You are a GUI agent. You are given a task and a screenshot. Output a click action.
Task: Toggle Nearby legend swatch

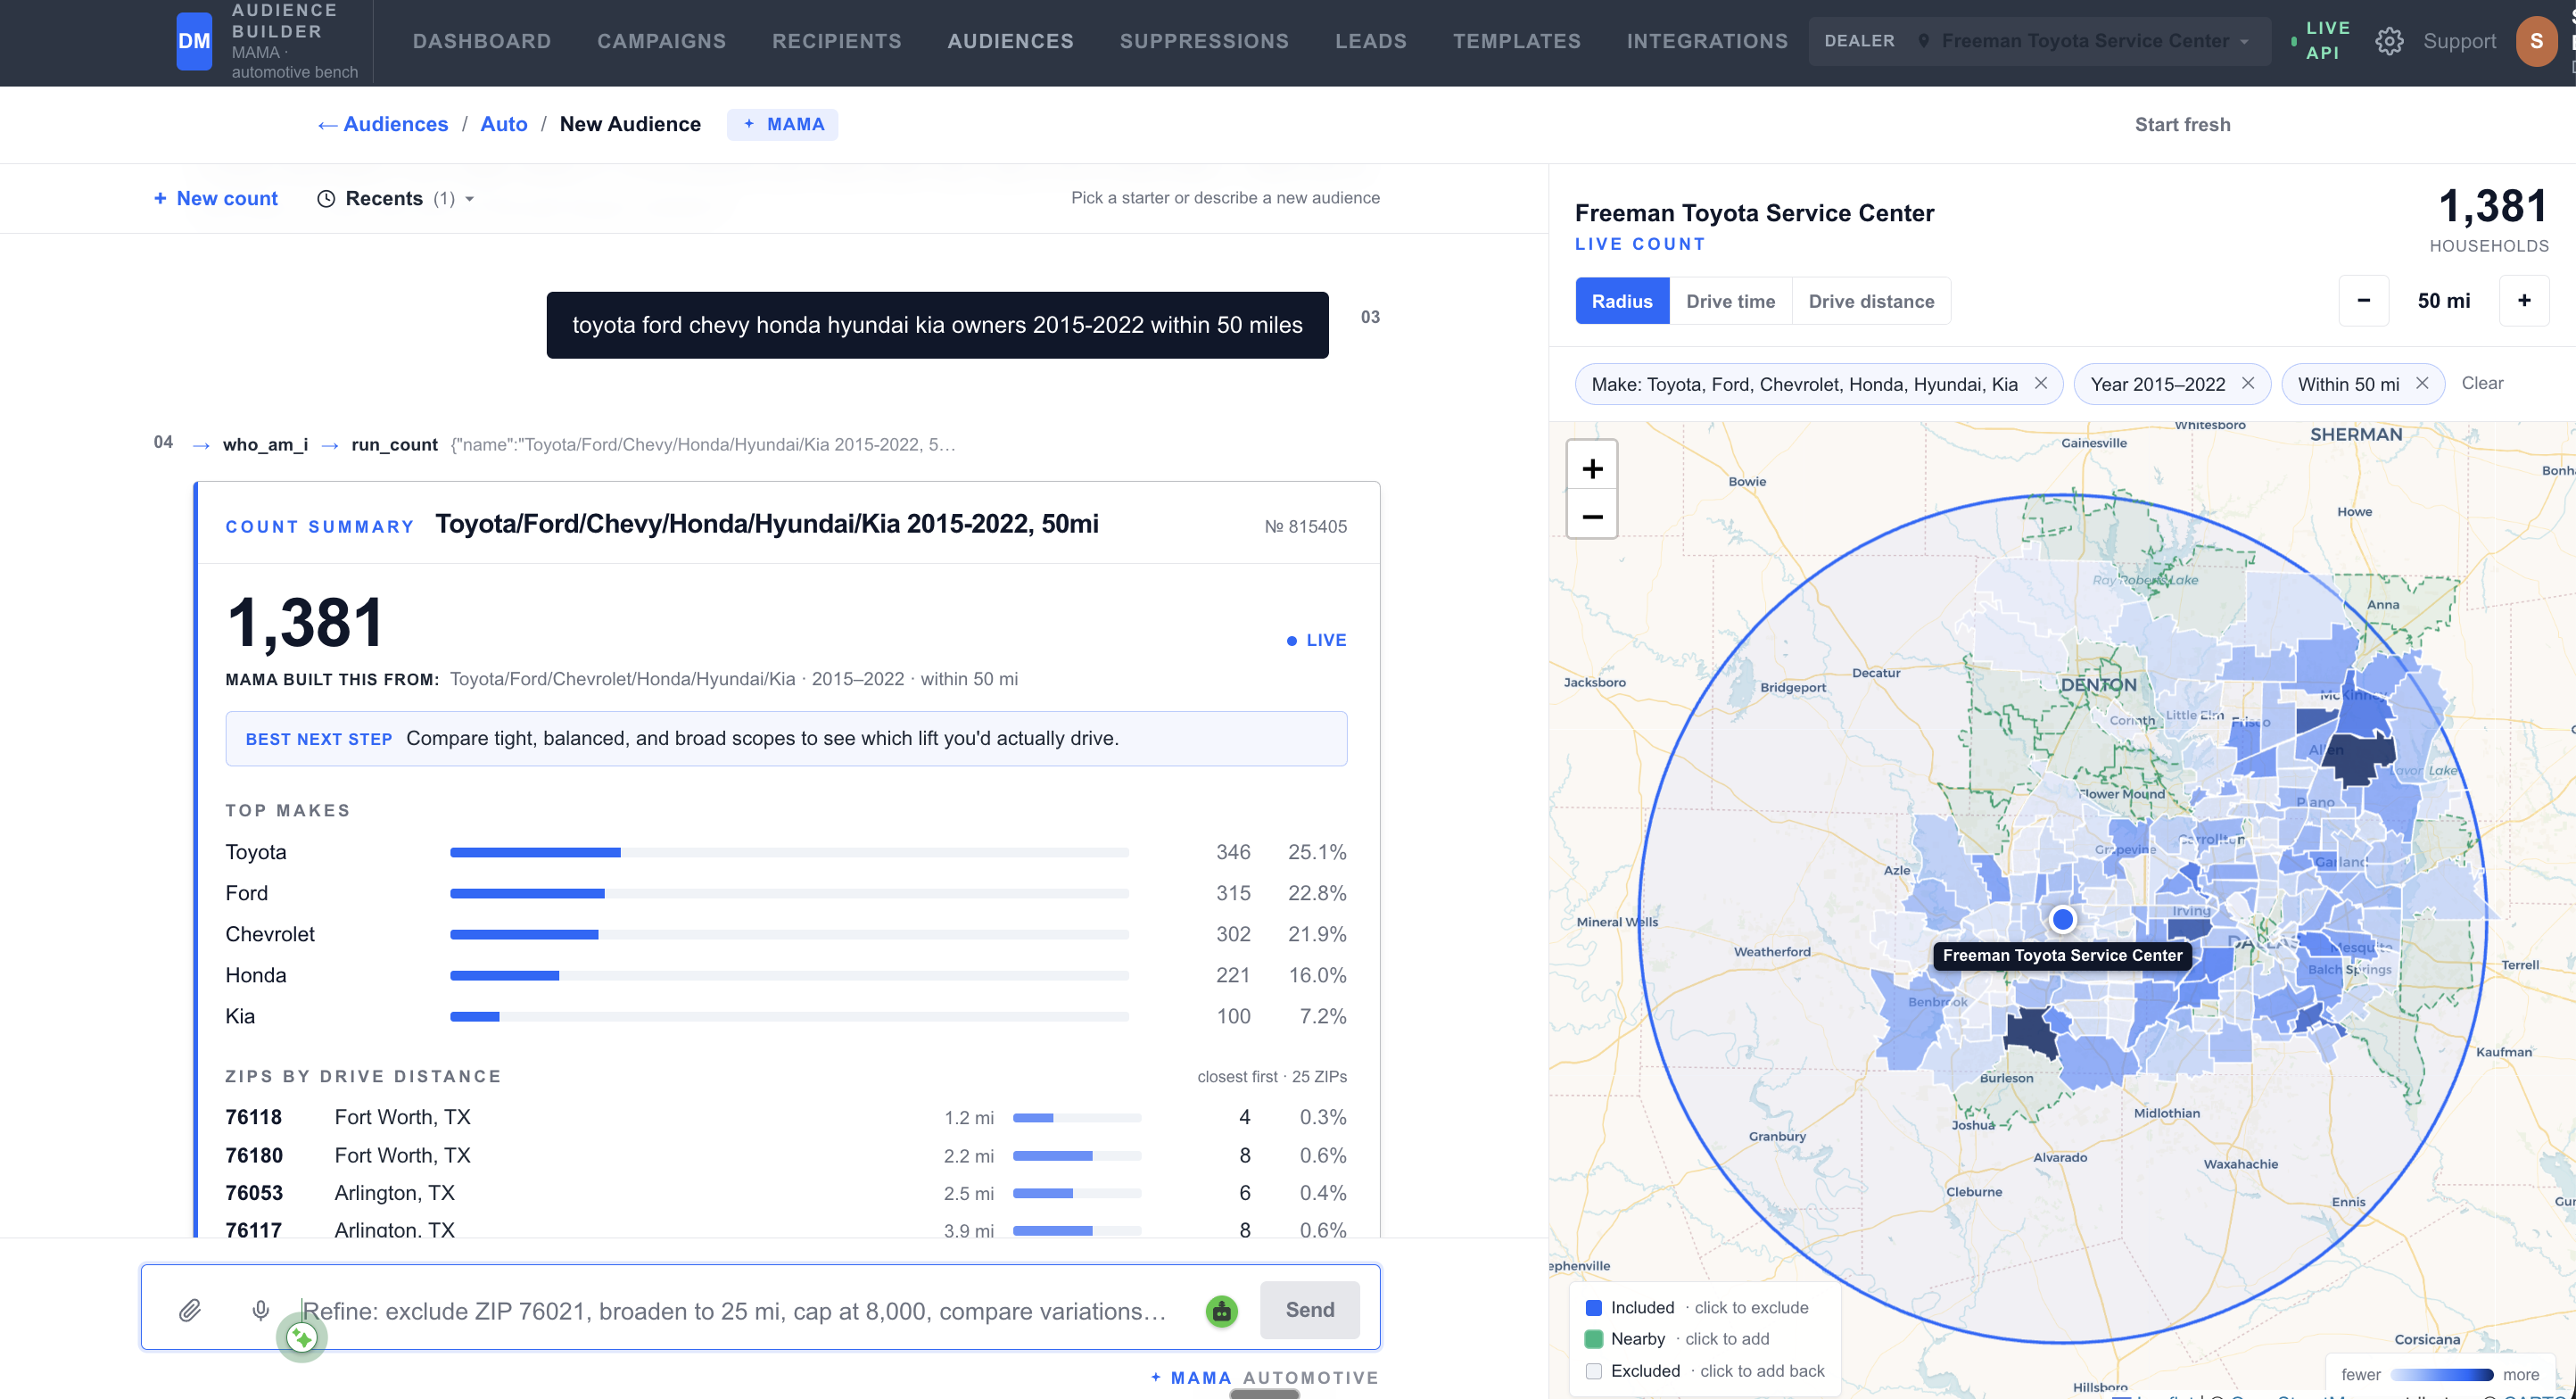1594,1339
